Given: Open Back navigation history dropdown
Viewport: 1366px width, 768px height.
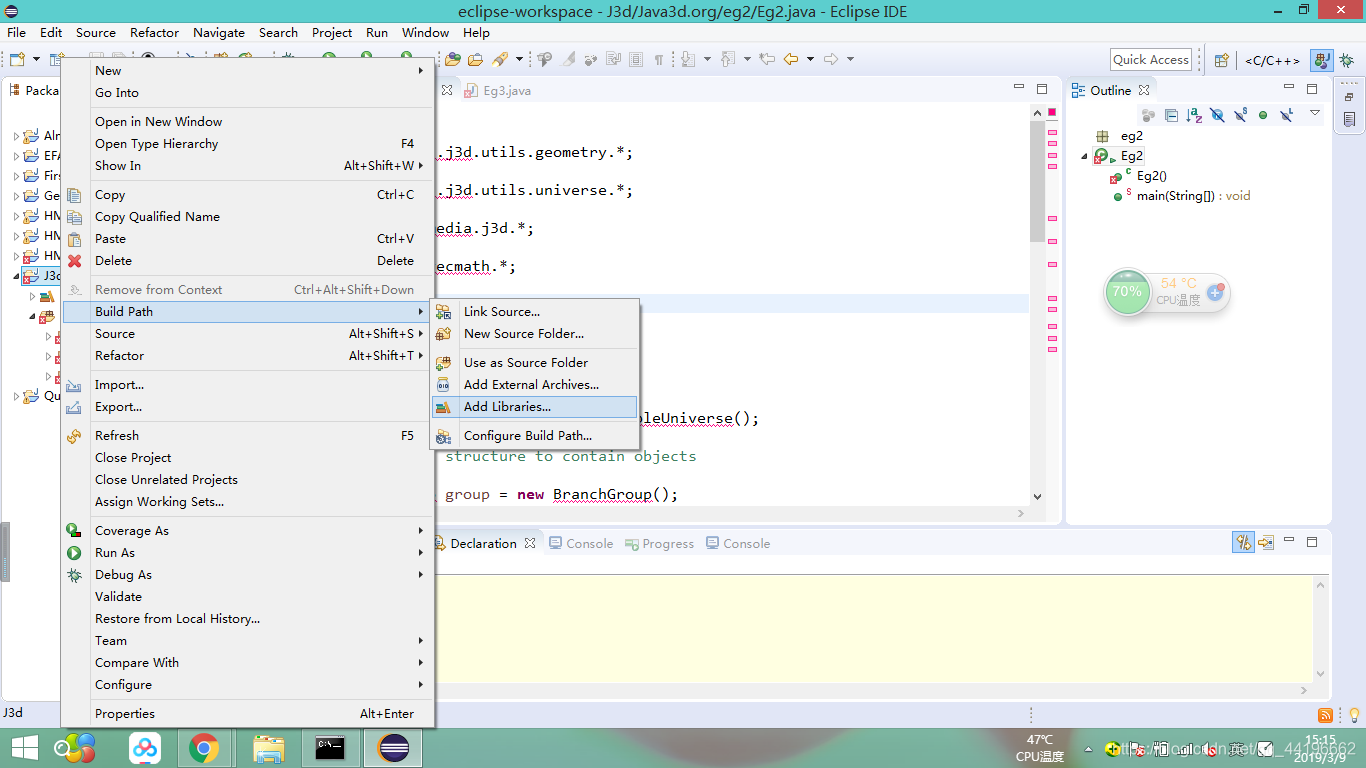Looking at the screenshot, I should 810,60.
